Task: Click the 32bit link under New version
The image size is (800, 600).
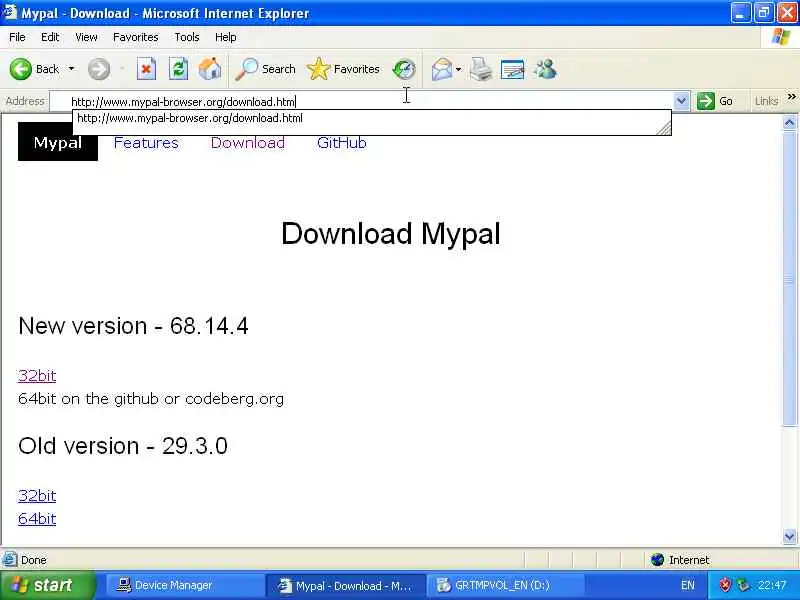Action: [37, 376]
